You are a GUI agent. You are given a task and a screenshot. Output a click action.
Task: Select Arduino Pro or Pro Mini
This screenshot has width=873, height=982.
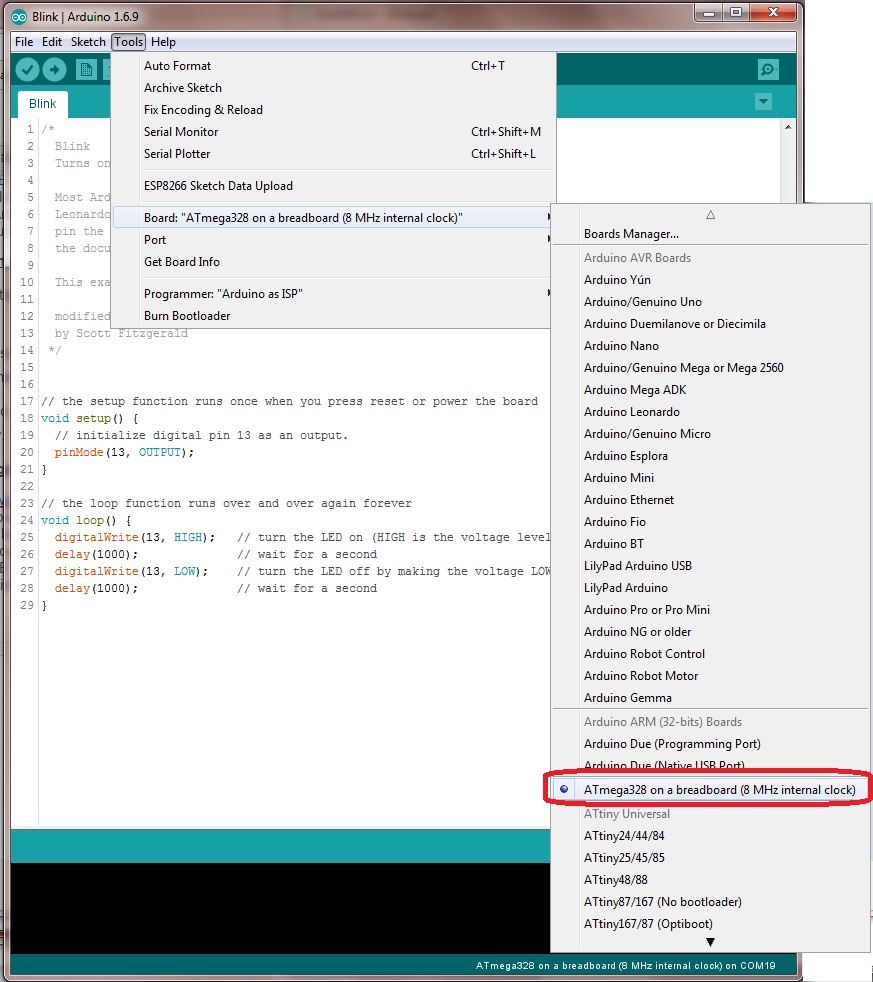(710, 609)
